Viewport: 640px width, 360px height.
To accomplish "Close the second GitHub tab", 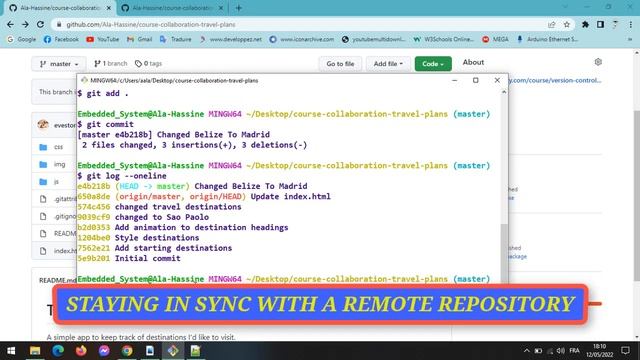I will (x=221, y=8).
